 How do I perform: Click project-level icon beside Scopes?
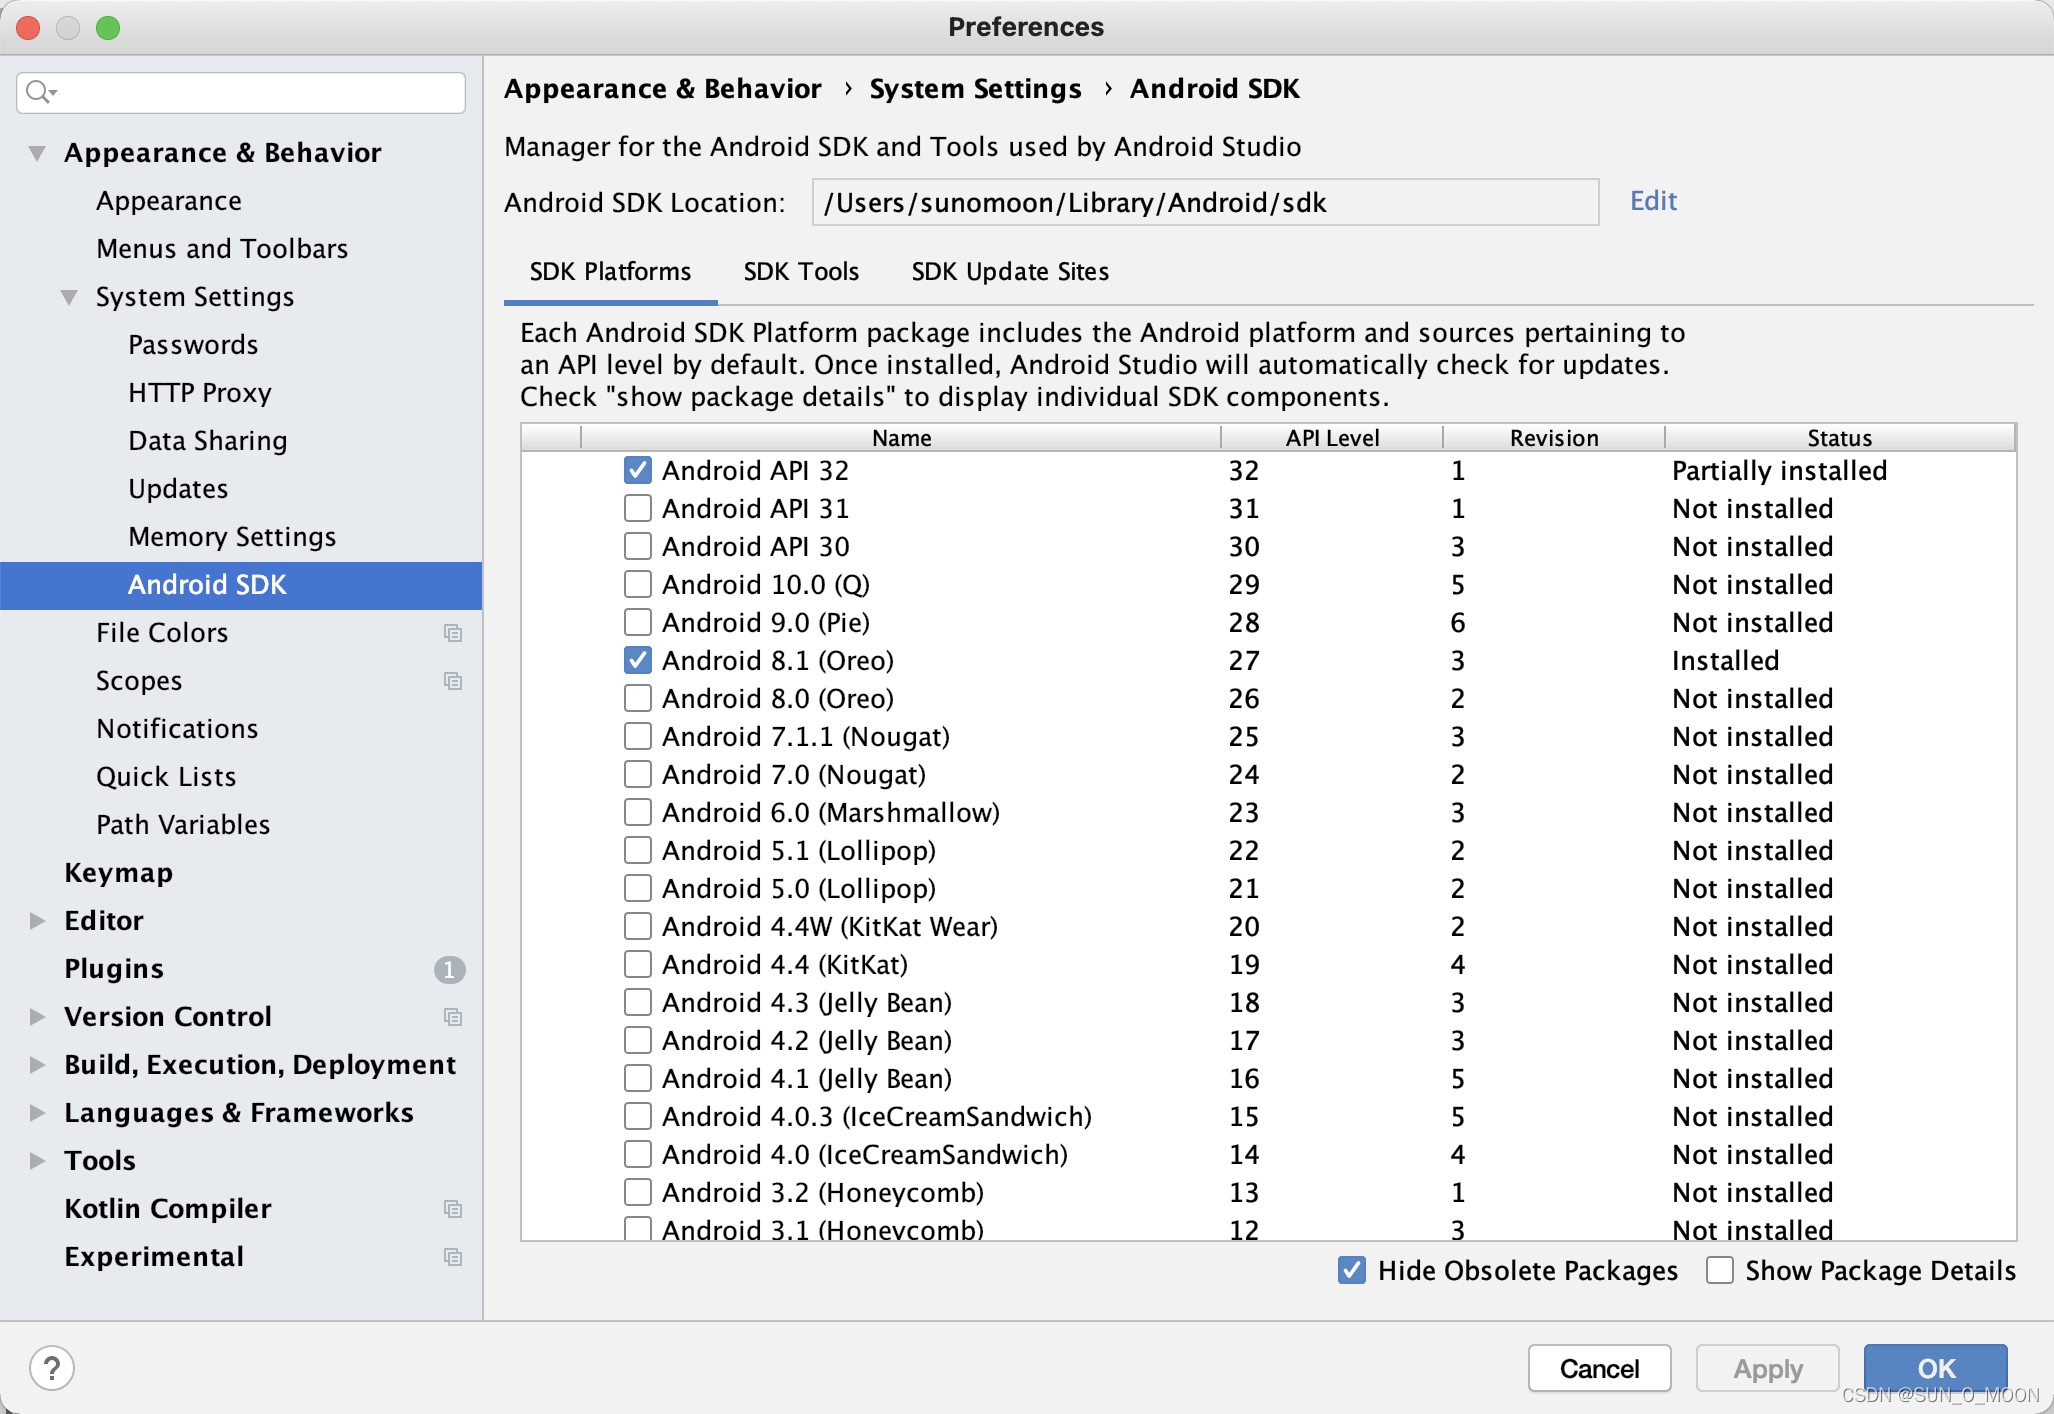(x=453, y=681)
